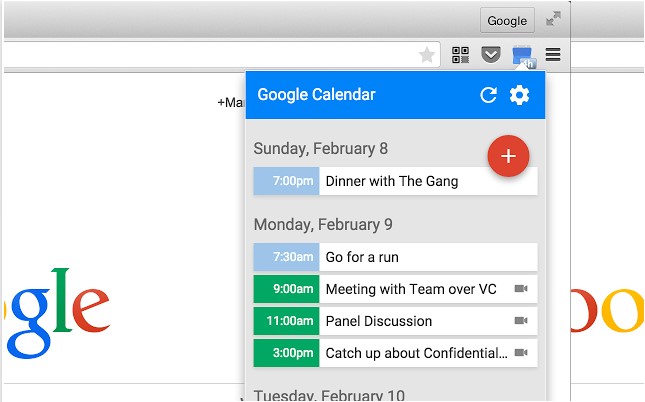Viewport: 645px width, 402px height.
Task: Click video camera icon on Catch up event
Action: [x=520, y=353]
